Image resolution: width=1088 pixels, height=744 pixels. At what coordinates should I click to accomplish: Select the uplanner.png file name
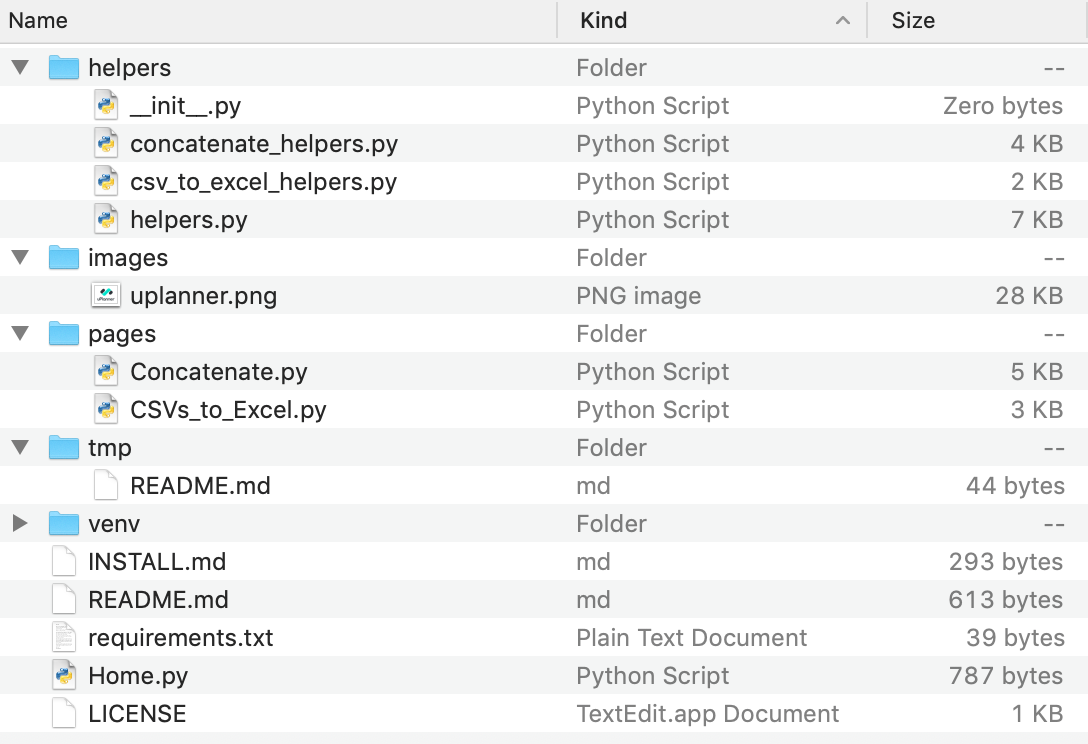[x=204, y=296]
